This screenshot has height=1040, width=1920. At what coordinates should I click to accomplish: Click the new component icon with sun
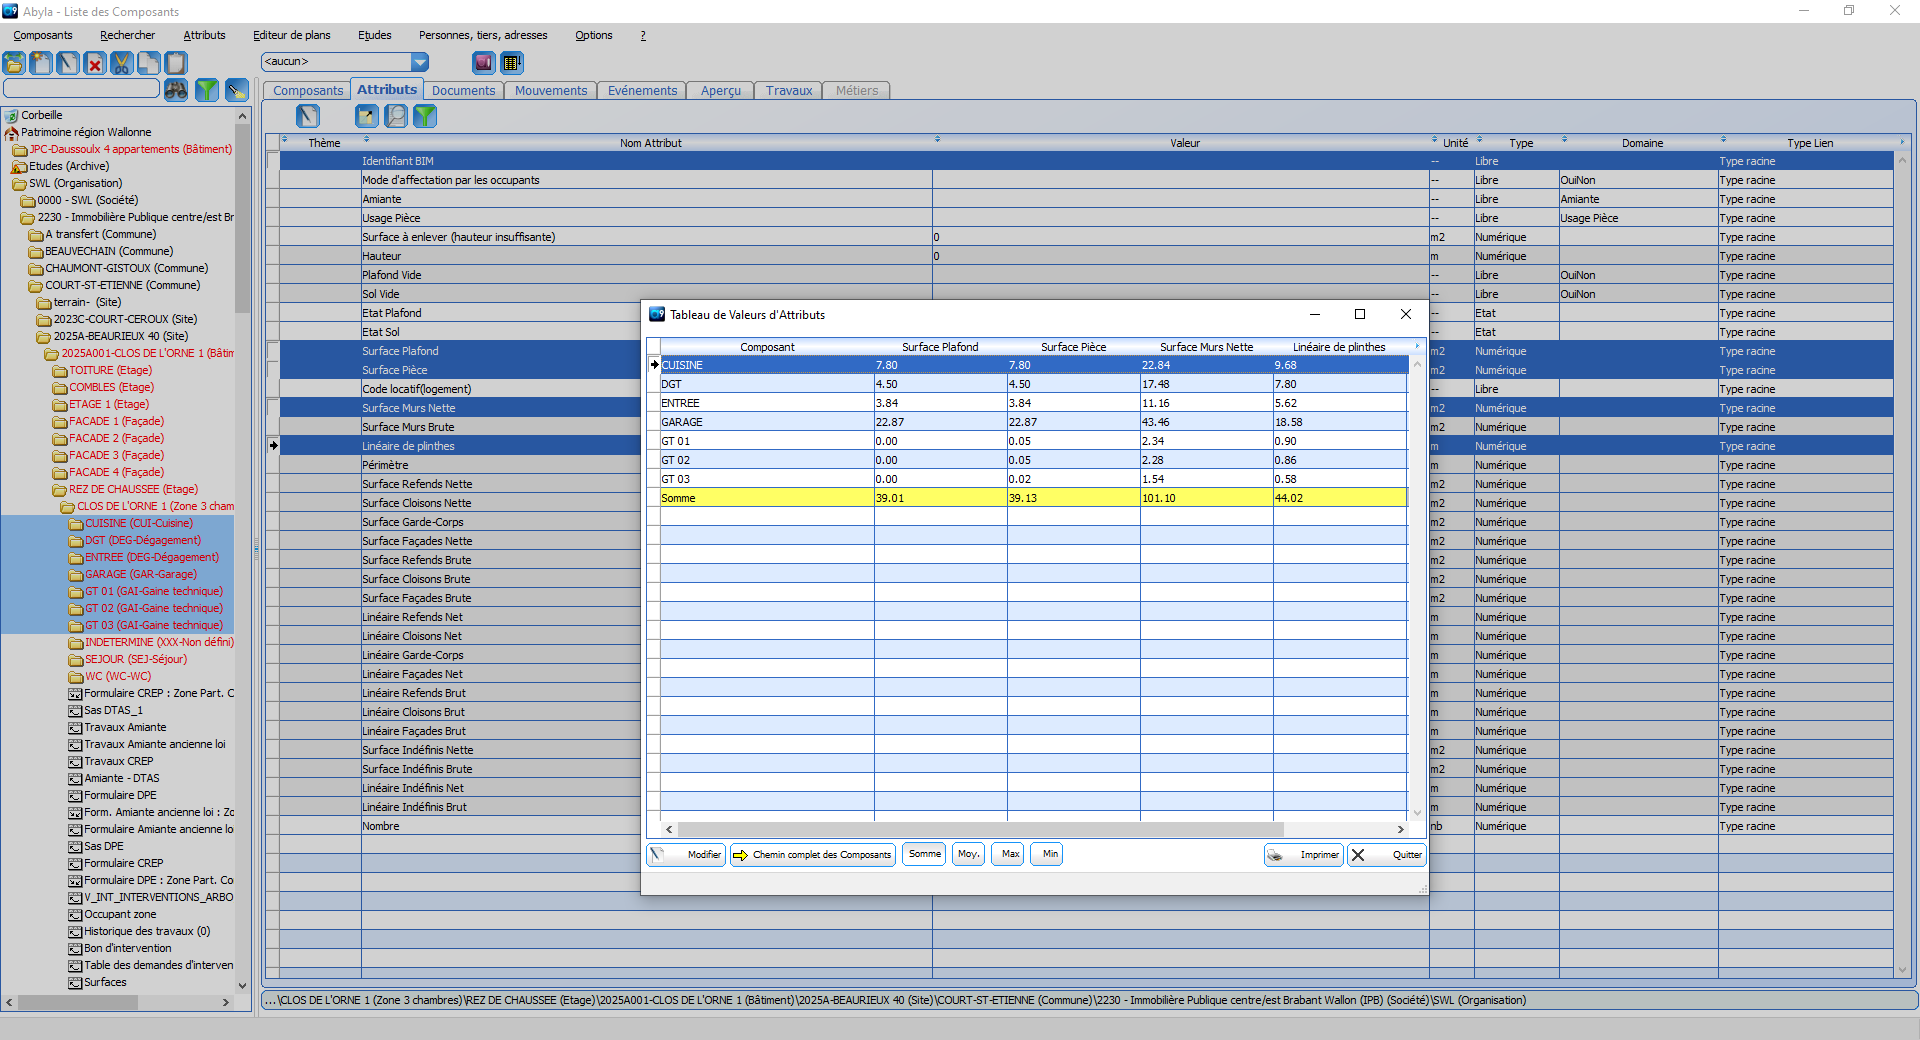pyautogui.click(x=41, y=64)
